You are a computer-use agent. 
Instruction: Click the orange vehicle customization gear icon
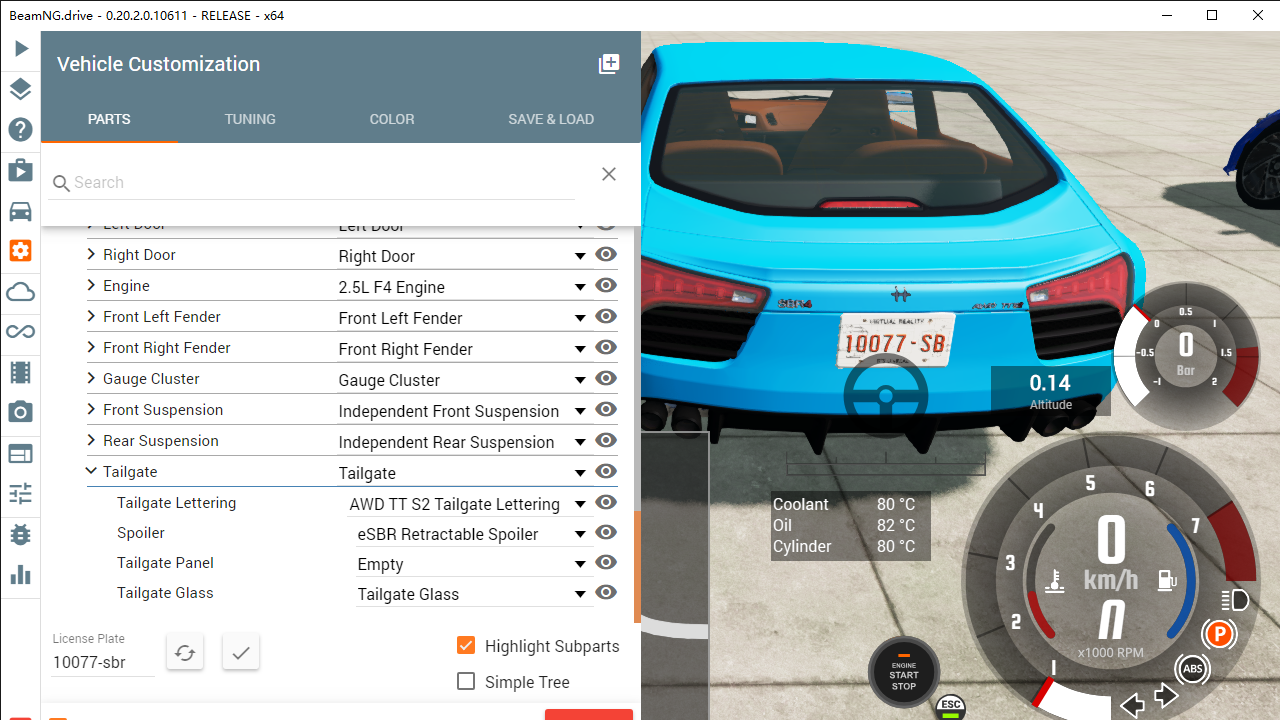pos(21,251)
